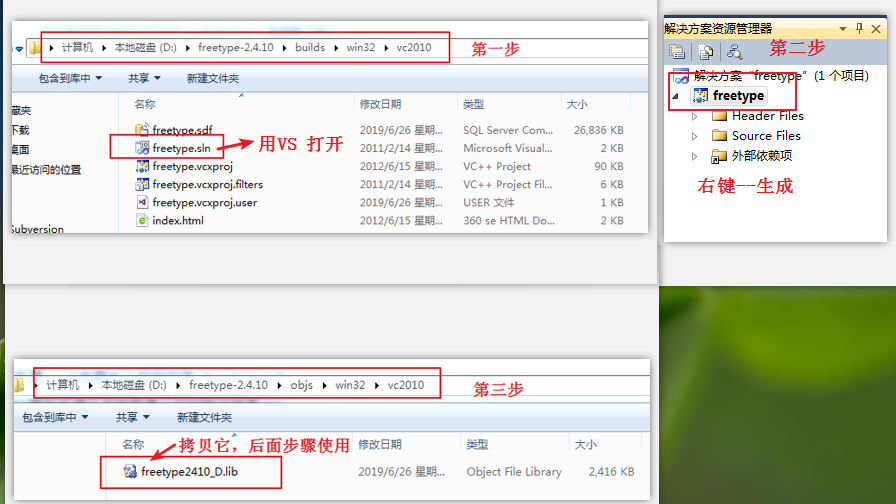Select the freetype.sdf file icon
The image size is (896, 504).
point(142,130)
